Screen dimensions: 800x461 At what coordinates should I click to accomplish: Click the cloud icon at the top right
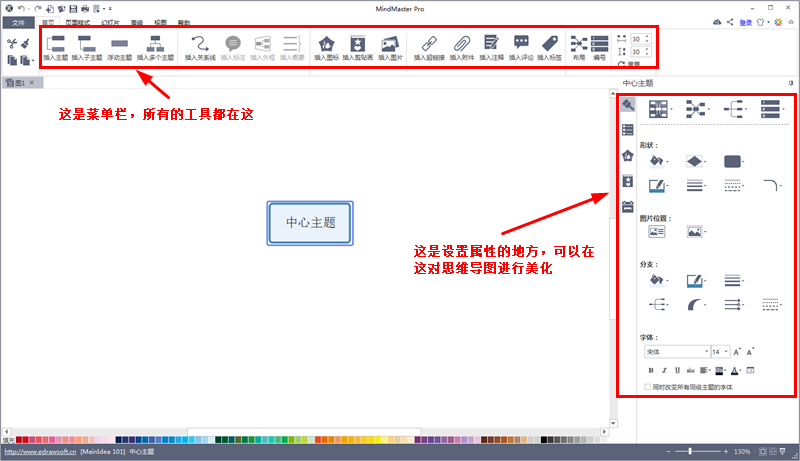[x=717, y=22]
